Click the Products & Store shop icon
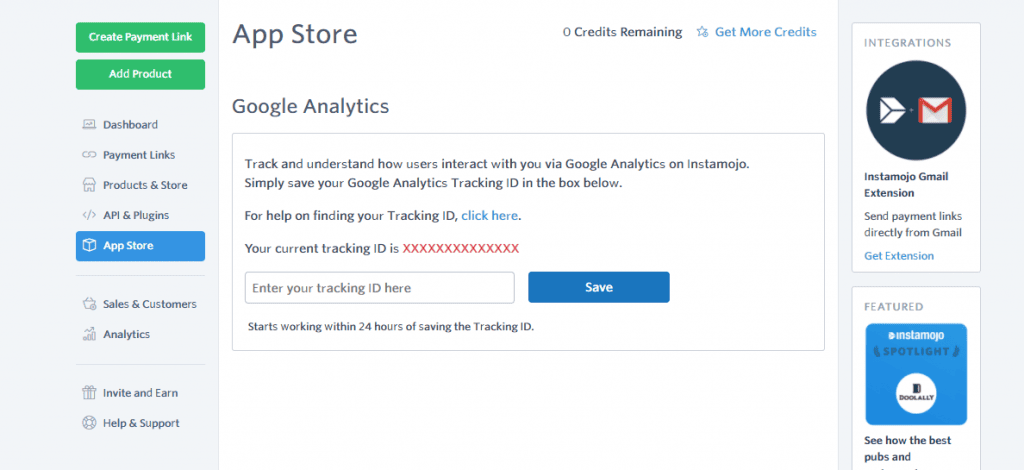1024x470 pixels. pos(88,185)
